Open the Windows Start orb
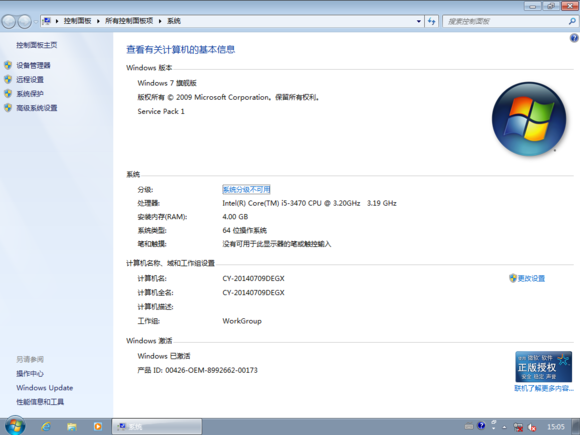Image resolution: width=580 pixels, height=435 pixels. point(15,426)
